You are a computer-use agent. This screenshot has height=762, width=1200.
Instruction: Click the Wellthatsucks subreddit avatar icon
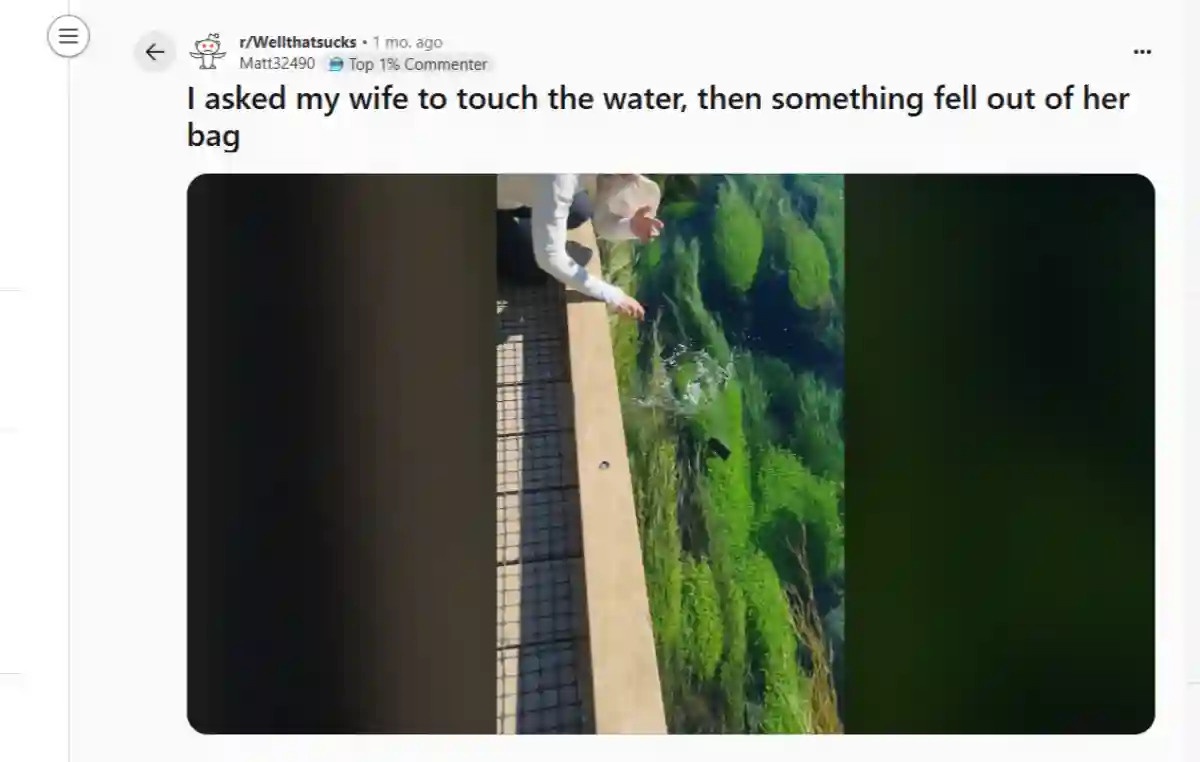point(208,51)
